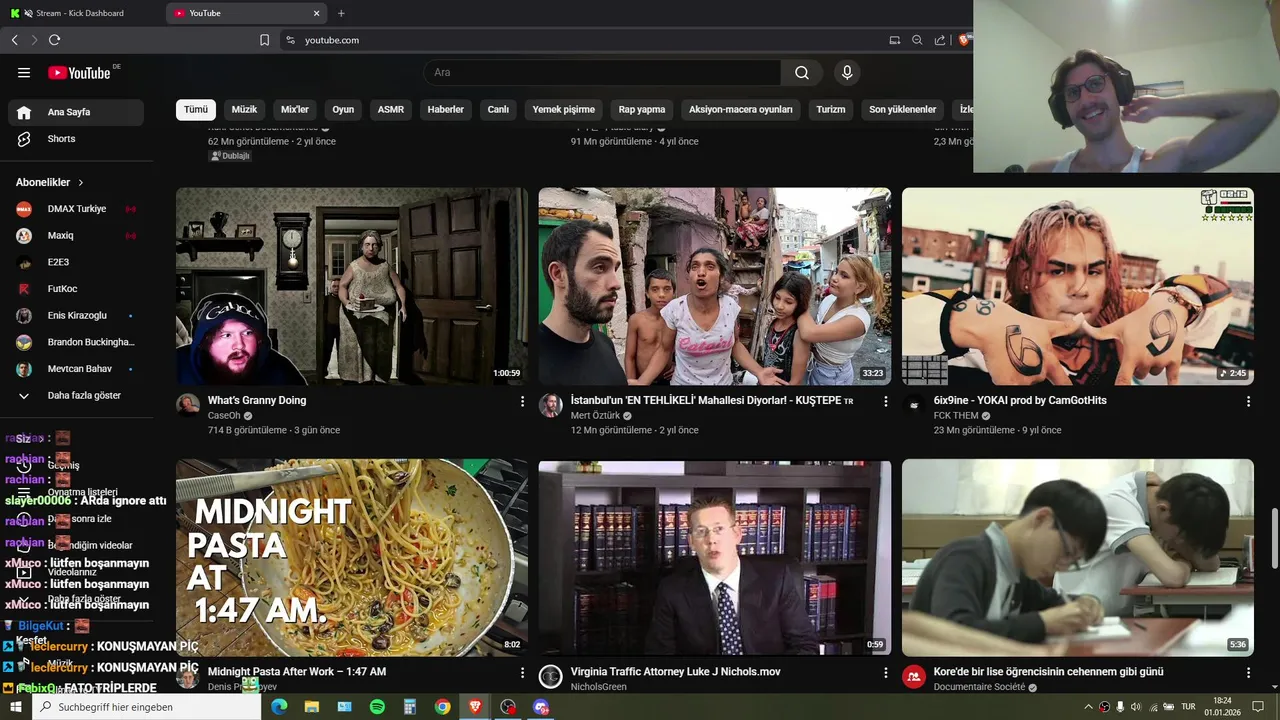Open DMAX Türkiye subscription channel
Screen dimensions: 1280x720
[76, 209]
